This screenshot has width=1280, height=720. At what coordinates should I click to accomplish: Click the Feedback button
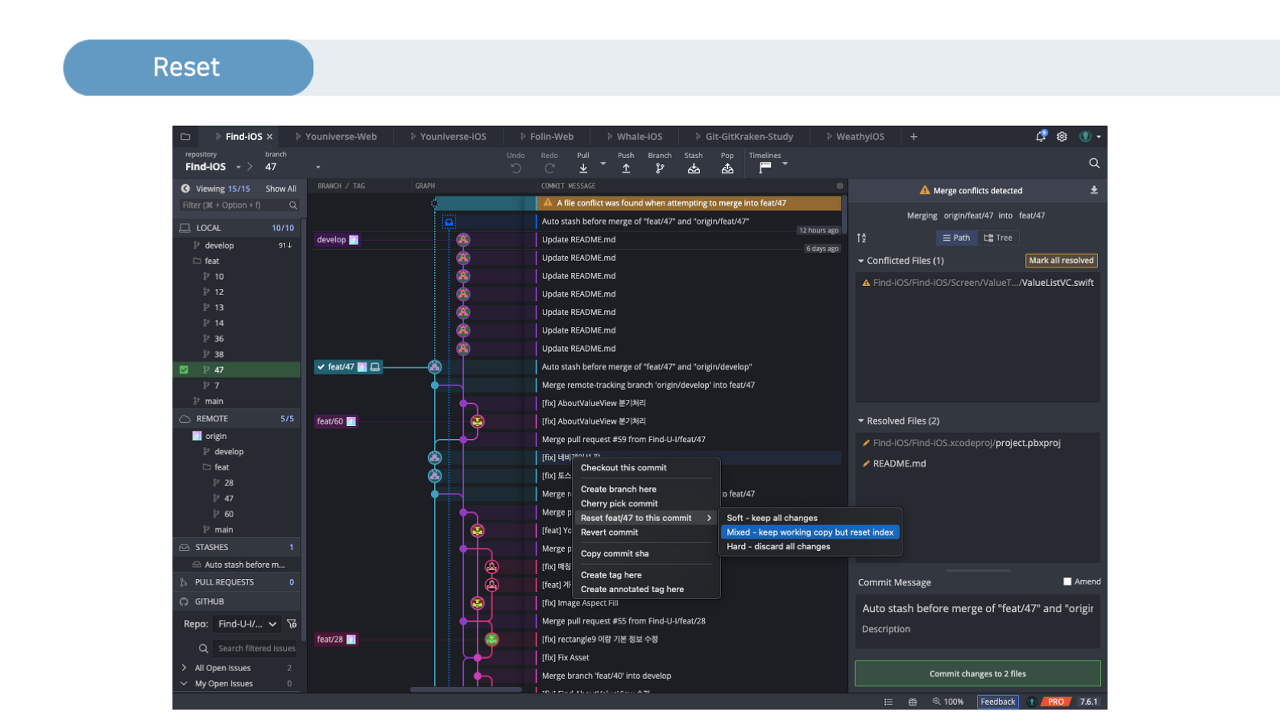coord(998,702)
